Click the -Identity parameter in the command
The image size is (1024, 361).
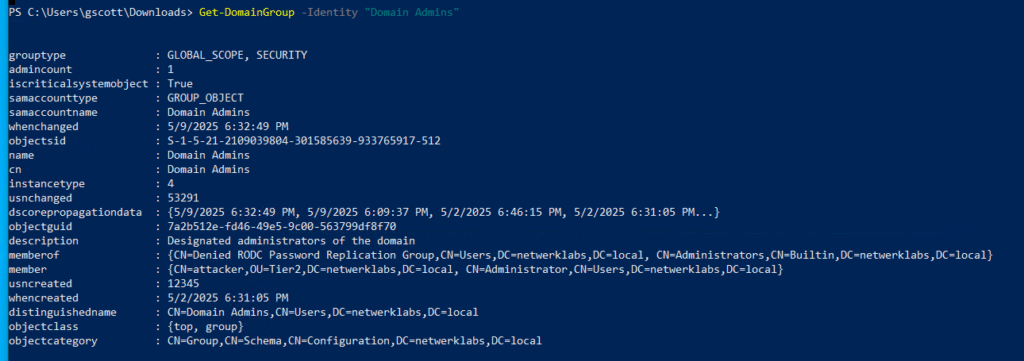tap(330, 12)
